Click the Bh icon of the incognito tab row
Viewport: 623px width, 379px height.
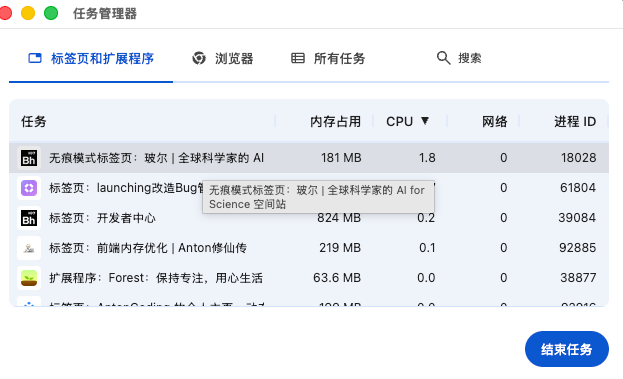[29, 158]
